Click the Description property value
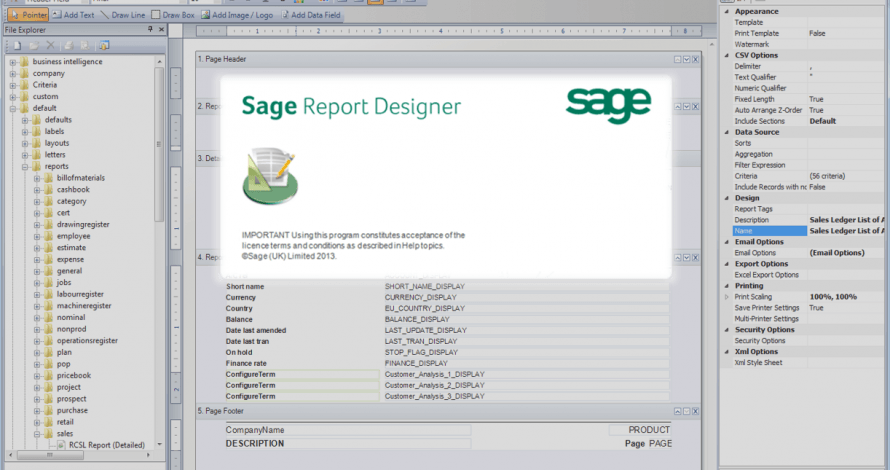890x470 pixels. (x=846, y=220)
